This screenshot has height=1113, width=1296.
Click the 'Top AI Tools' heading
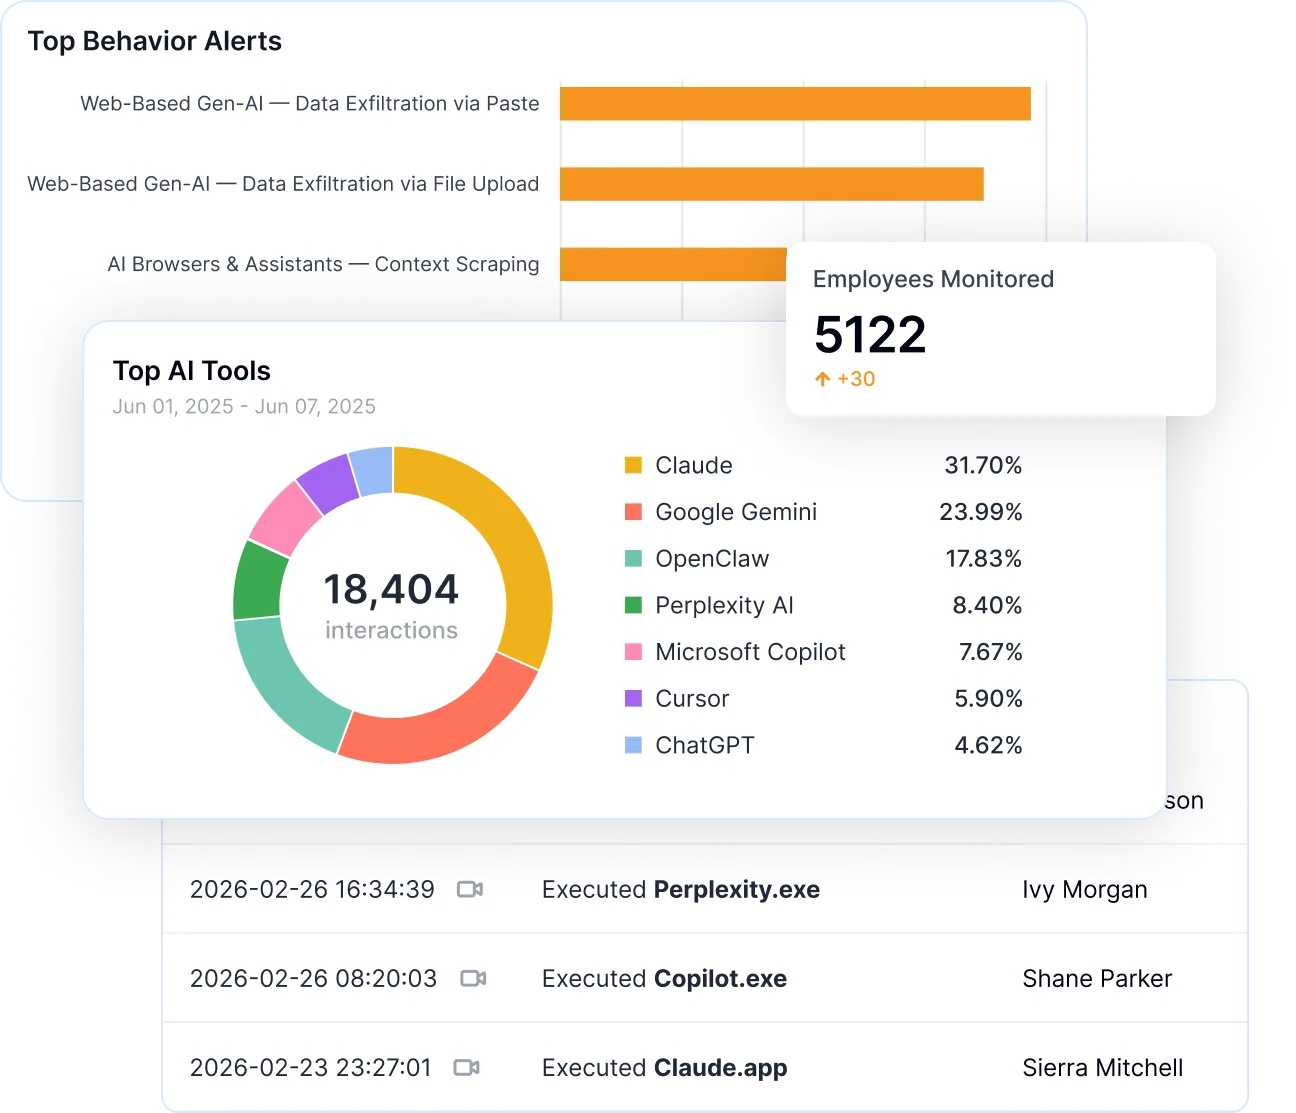coord(192,371)
